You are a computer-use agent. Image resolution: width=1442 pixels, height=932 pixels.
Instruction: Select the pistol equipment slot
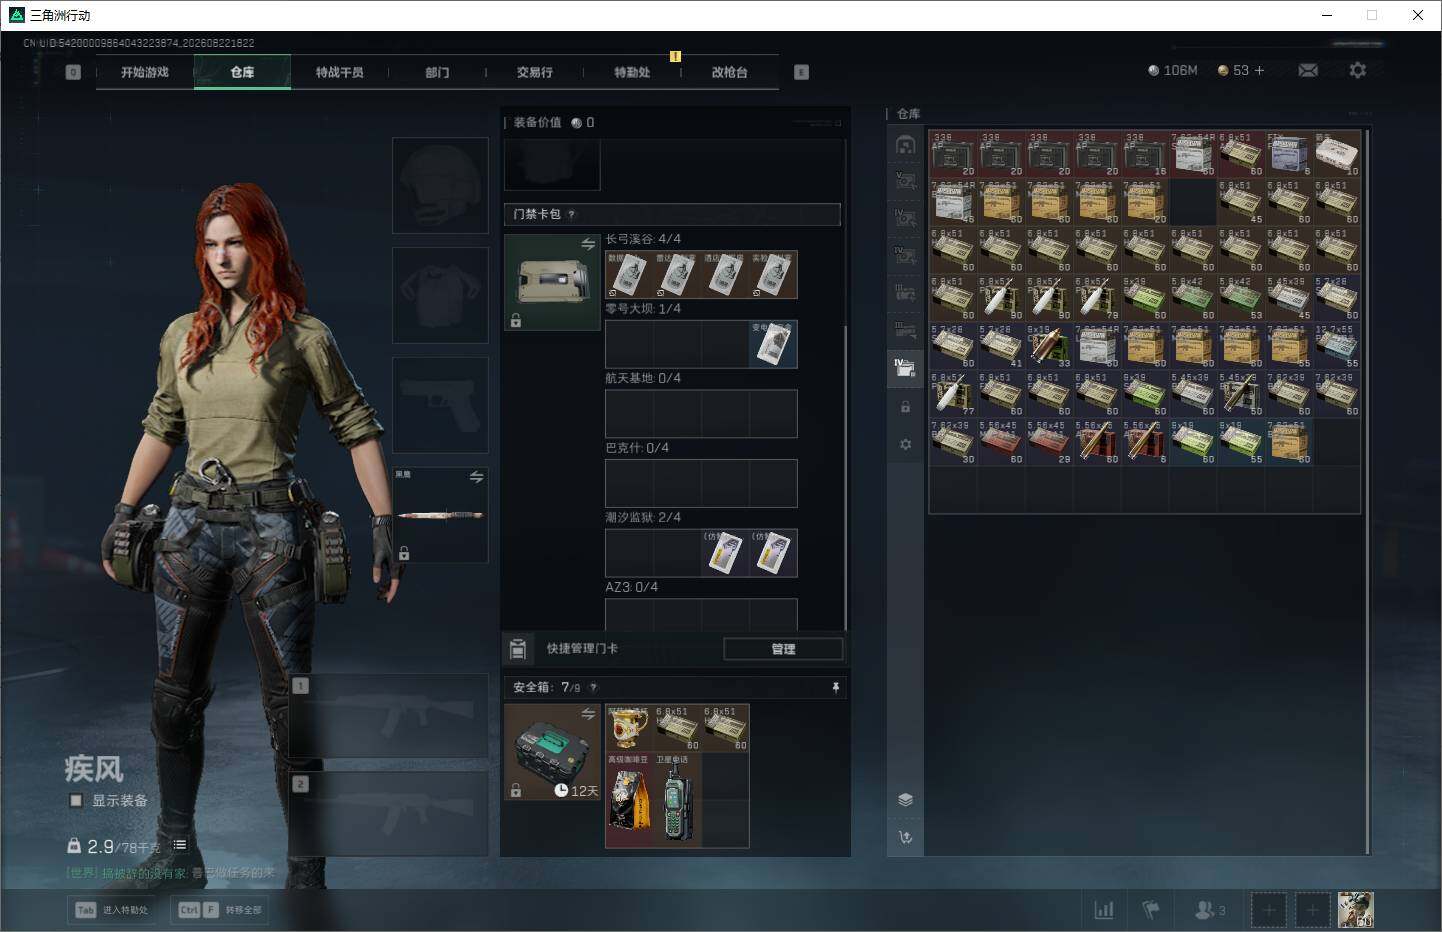click(440, 405)
